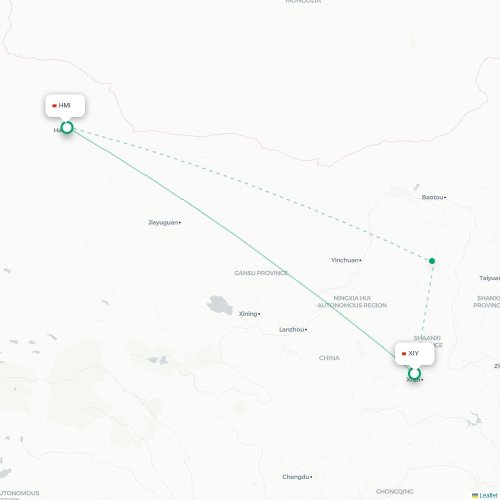Viewport: 500px width, 500px height.
Task: Click the Lanzhou city label
Action: (292, 330)
